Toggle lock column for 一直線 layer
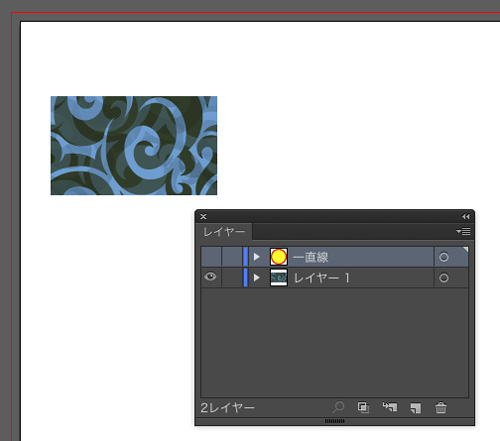Screen dimensions: 500x441 pyautogui.click(x=232, y=257)
